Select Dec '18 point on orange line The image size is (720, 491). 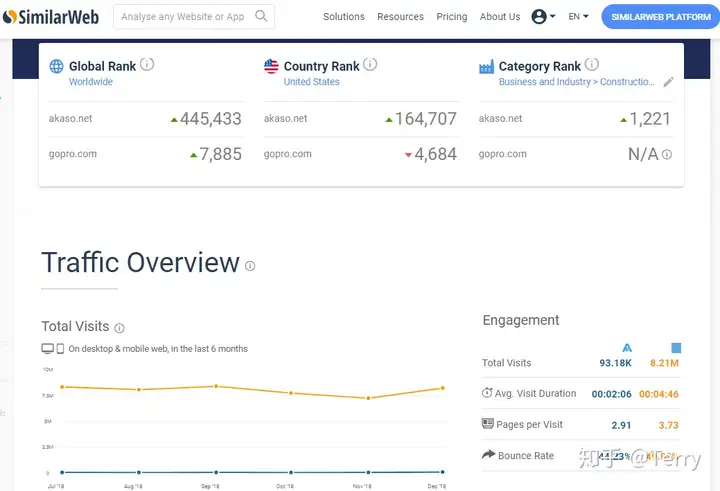(443, 388)
